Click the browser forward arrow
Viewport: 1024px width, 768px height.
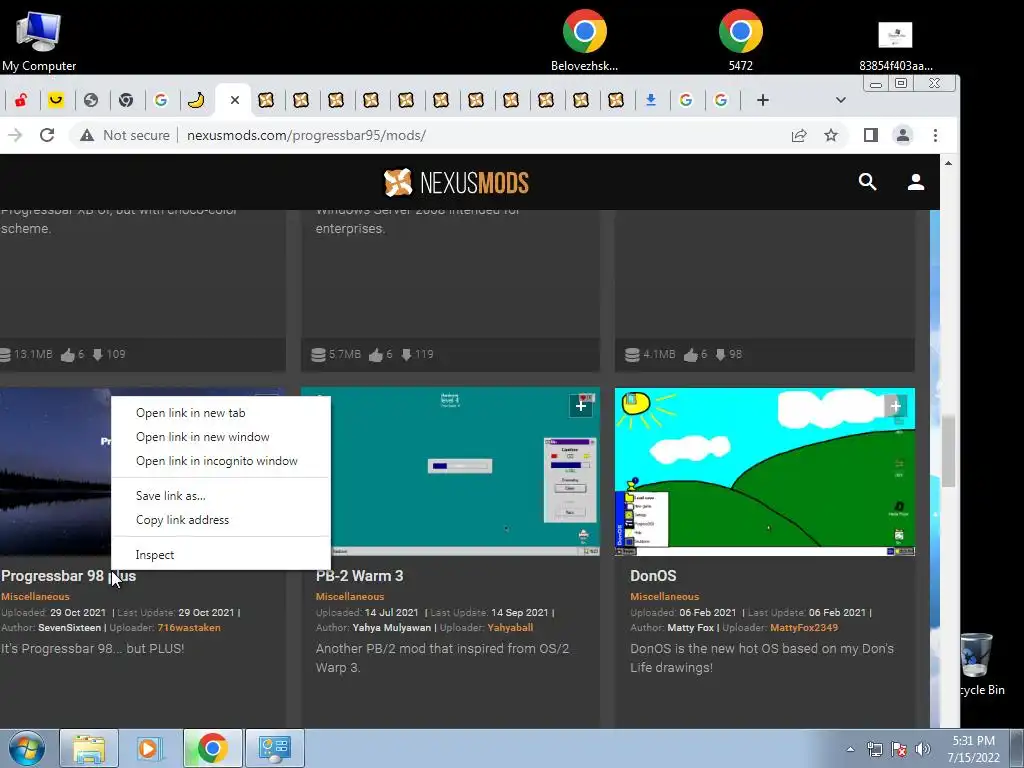point(14,135)
